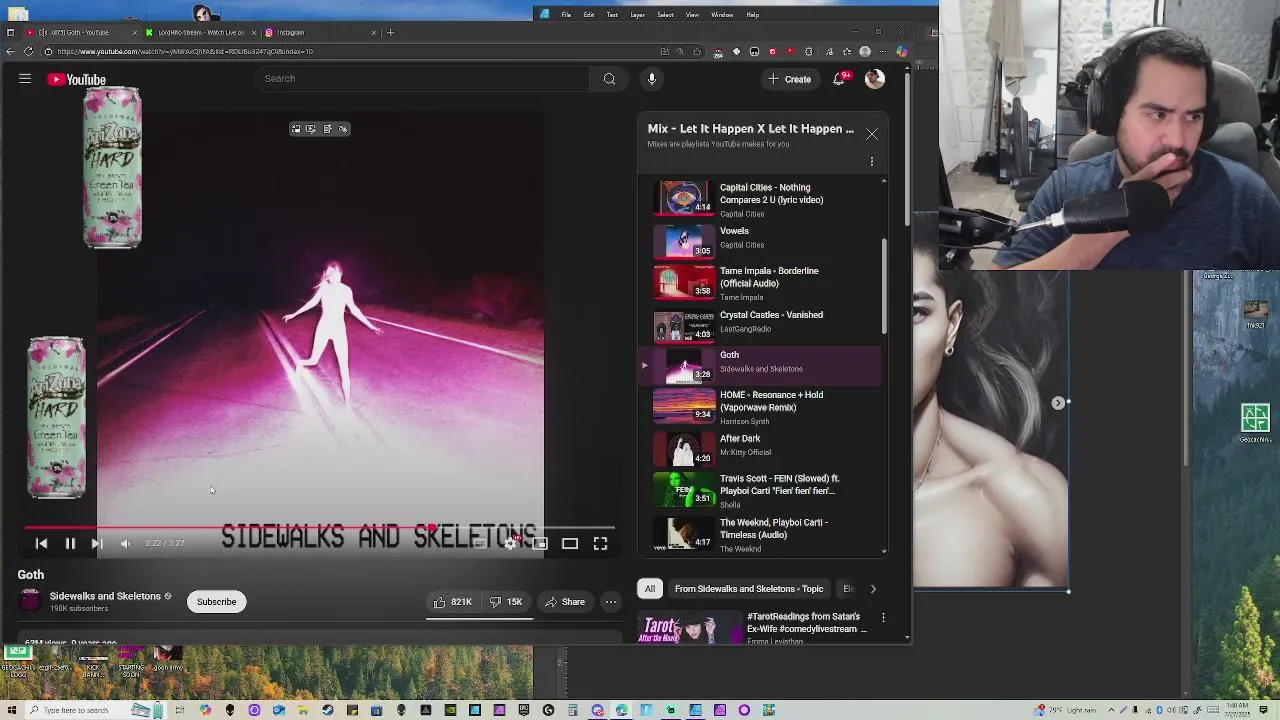Open Steam from the taskbar
The image size is (1280, 720).
327,710
